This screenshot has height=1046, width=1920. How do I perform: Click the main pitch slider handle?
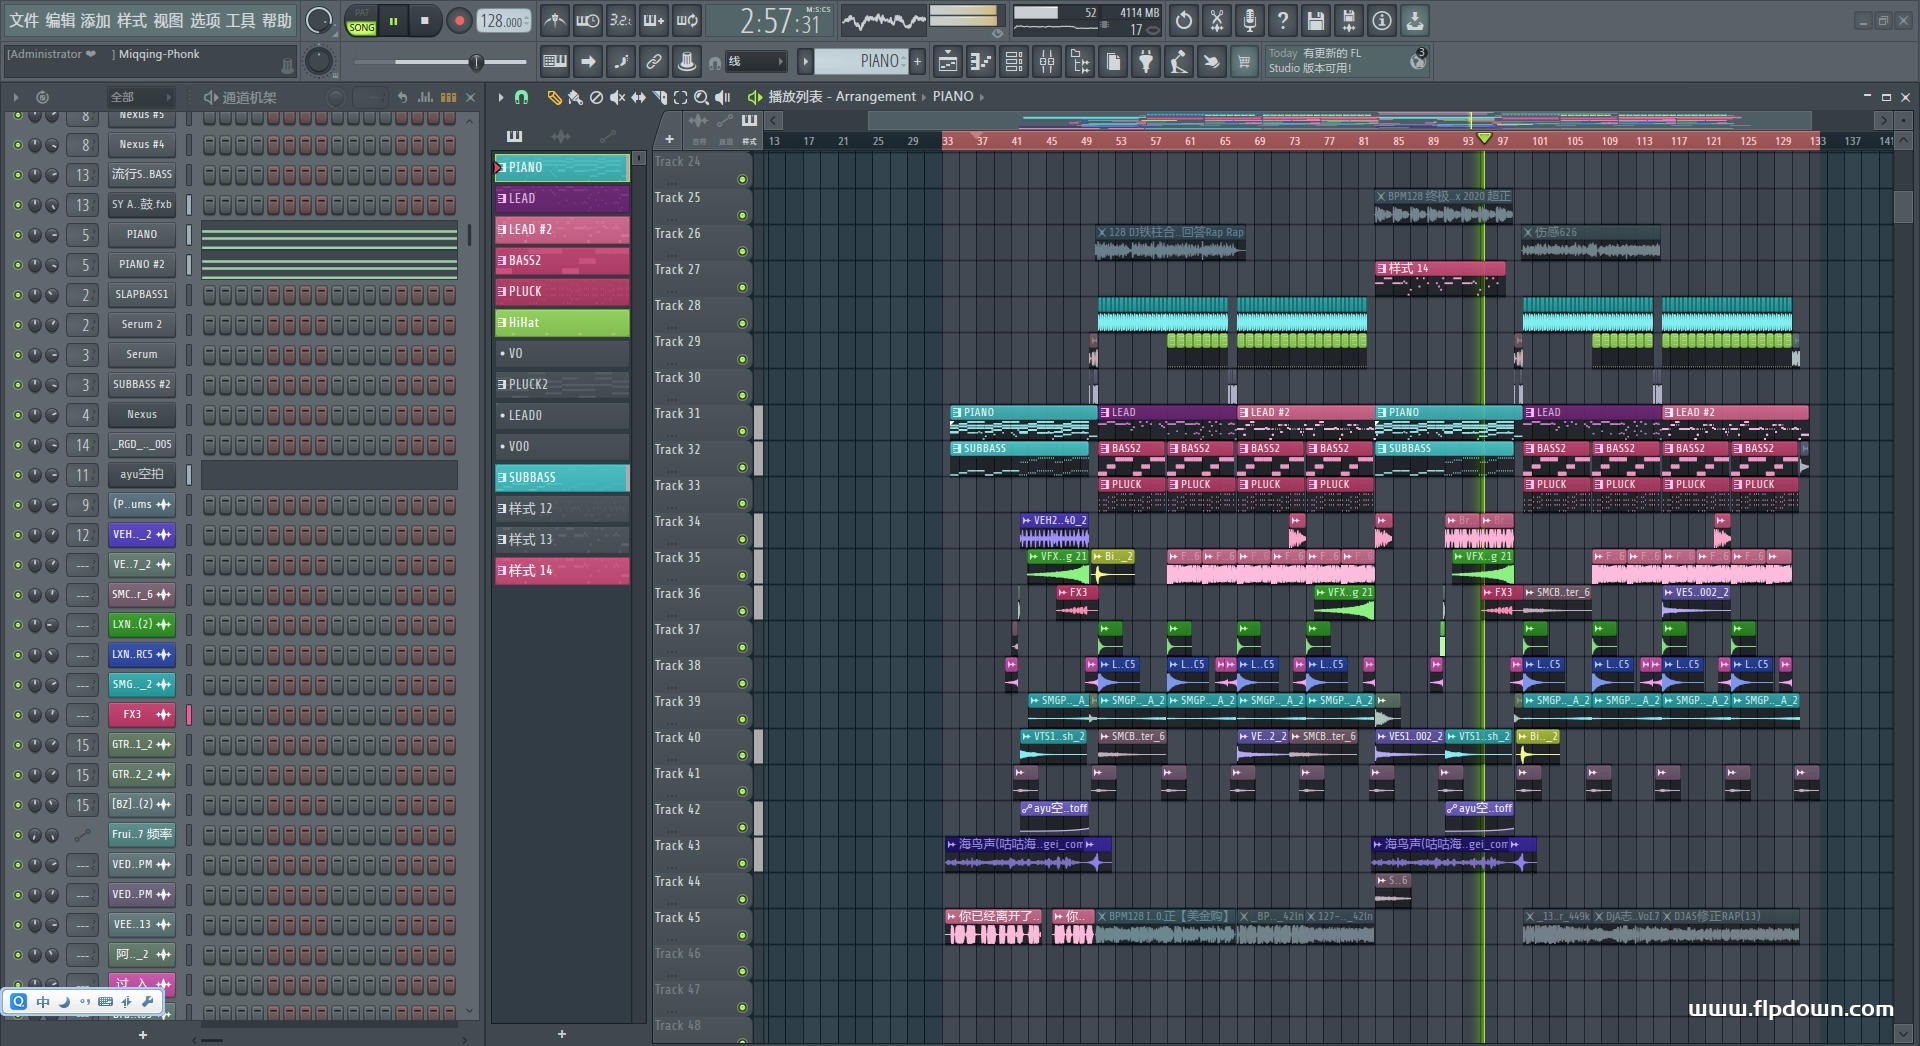coord(476,62)
